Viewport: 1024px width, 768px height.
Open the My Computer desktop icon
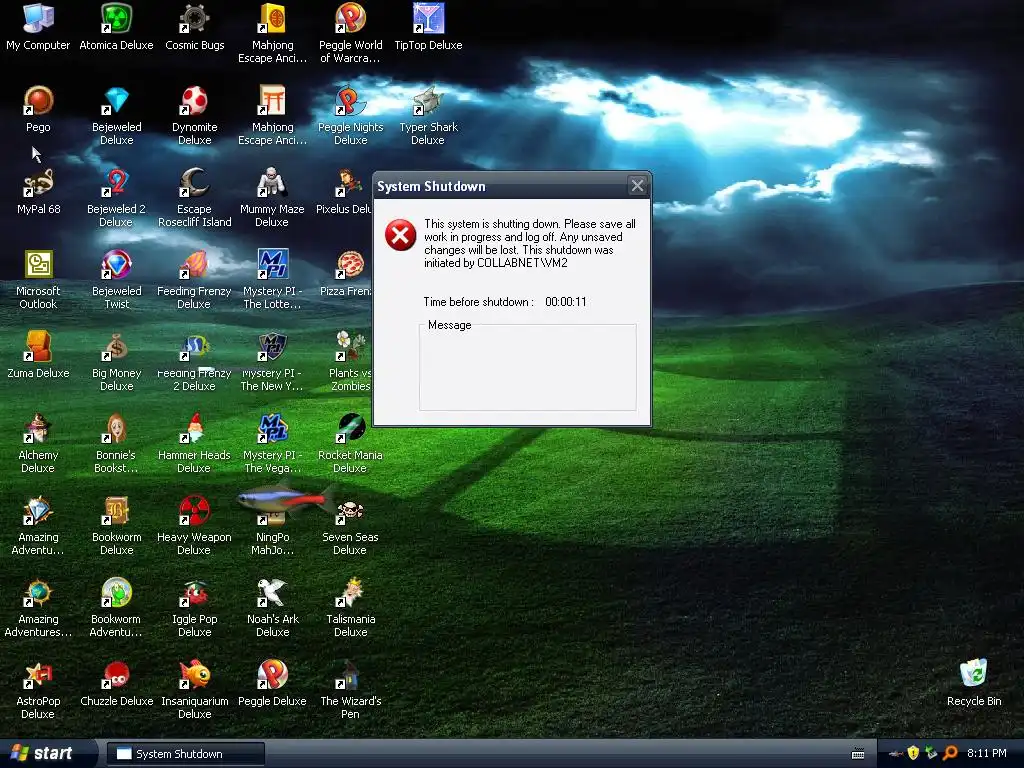(x=38, y=27)
